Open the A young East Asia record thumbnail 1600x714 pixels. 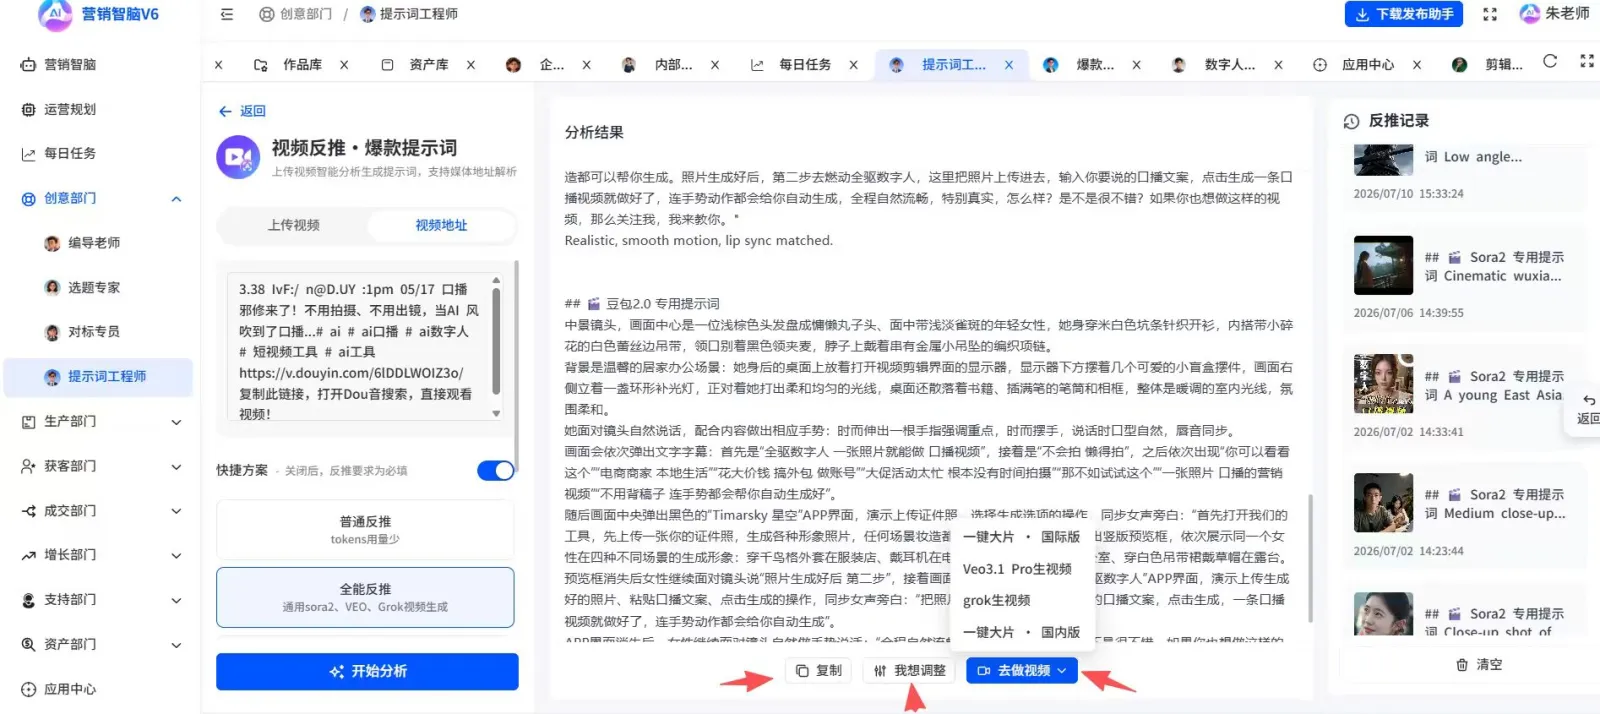click(x=1383, y=384)
